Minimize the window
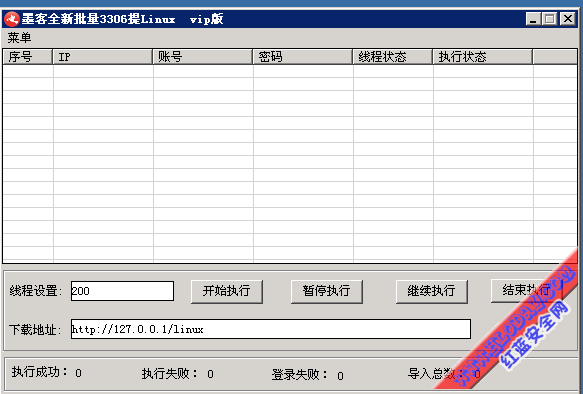 click(x=533, y=19)
